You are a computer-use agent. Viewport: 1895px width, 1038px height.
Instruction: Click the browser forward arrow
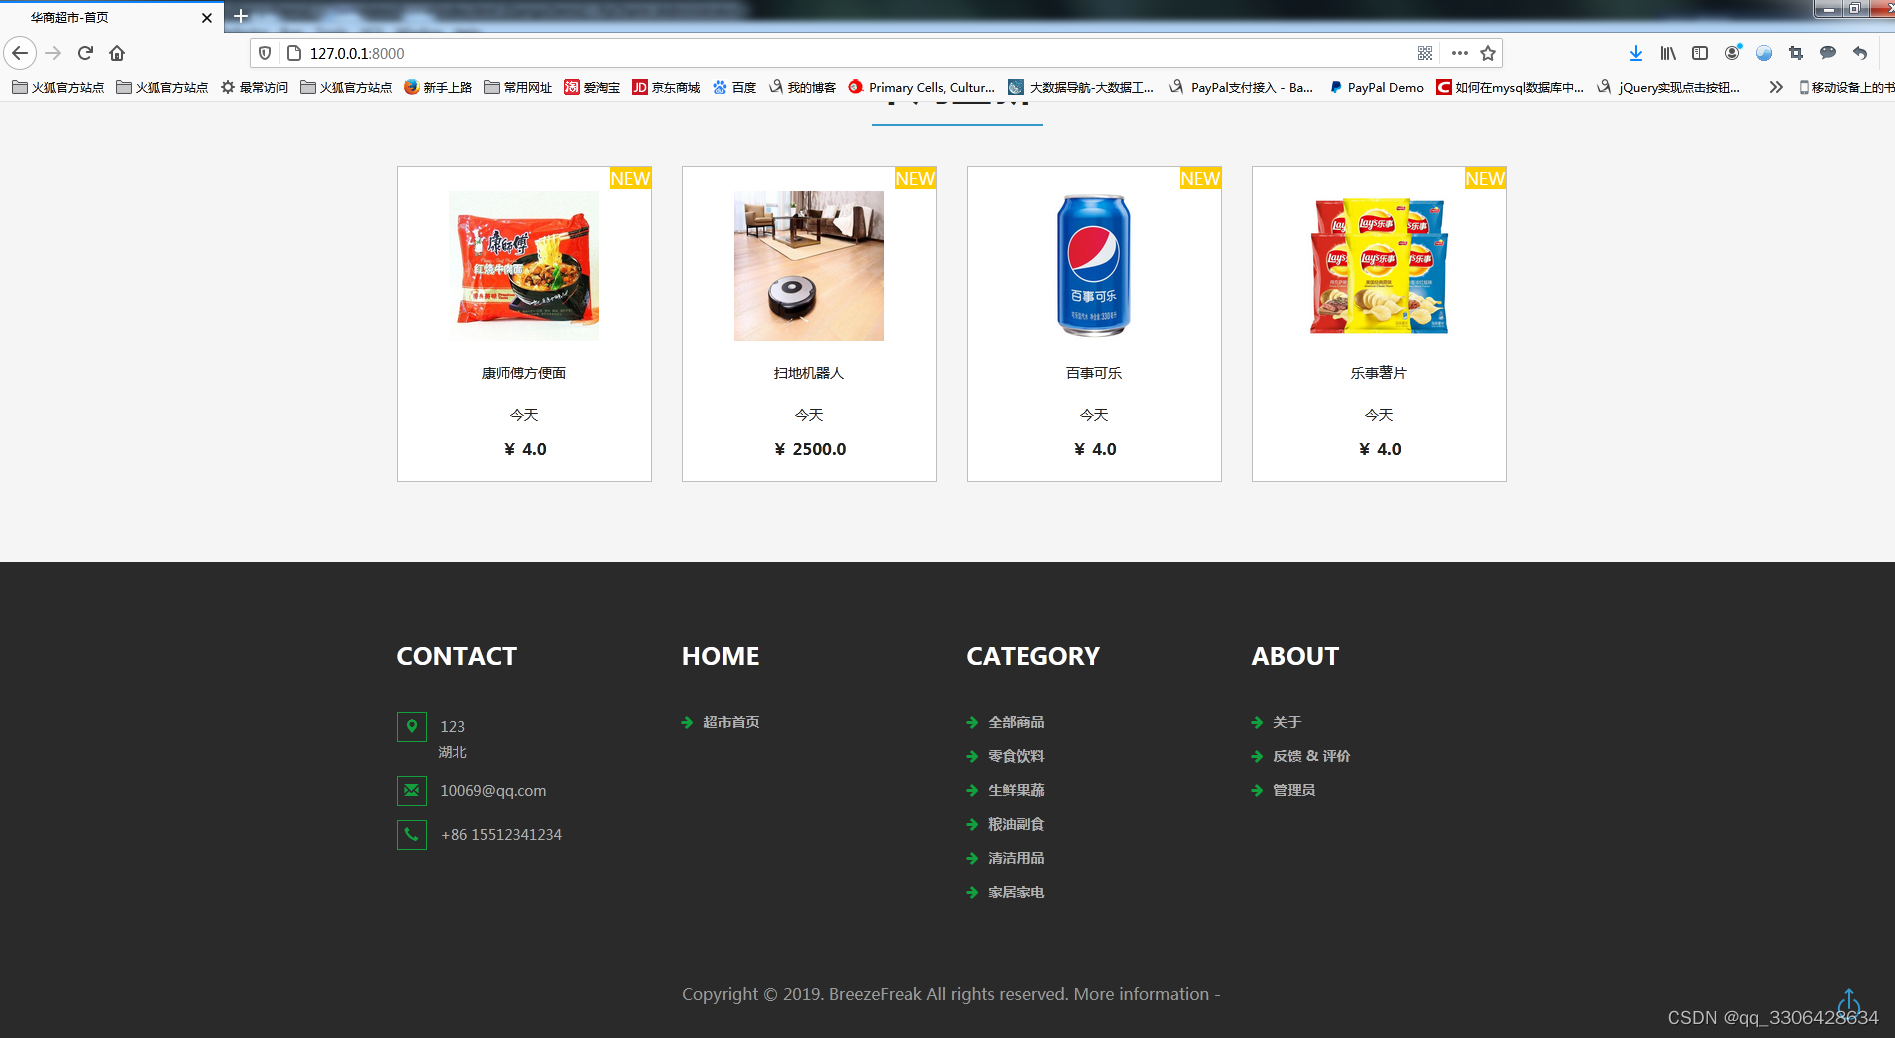54,53
